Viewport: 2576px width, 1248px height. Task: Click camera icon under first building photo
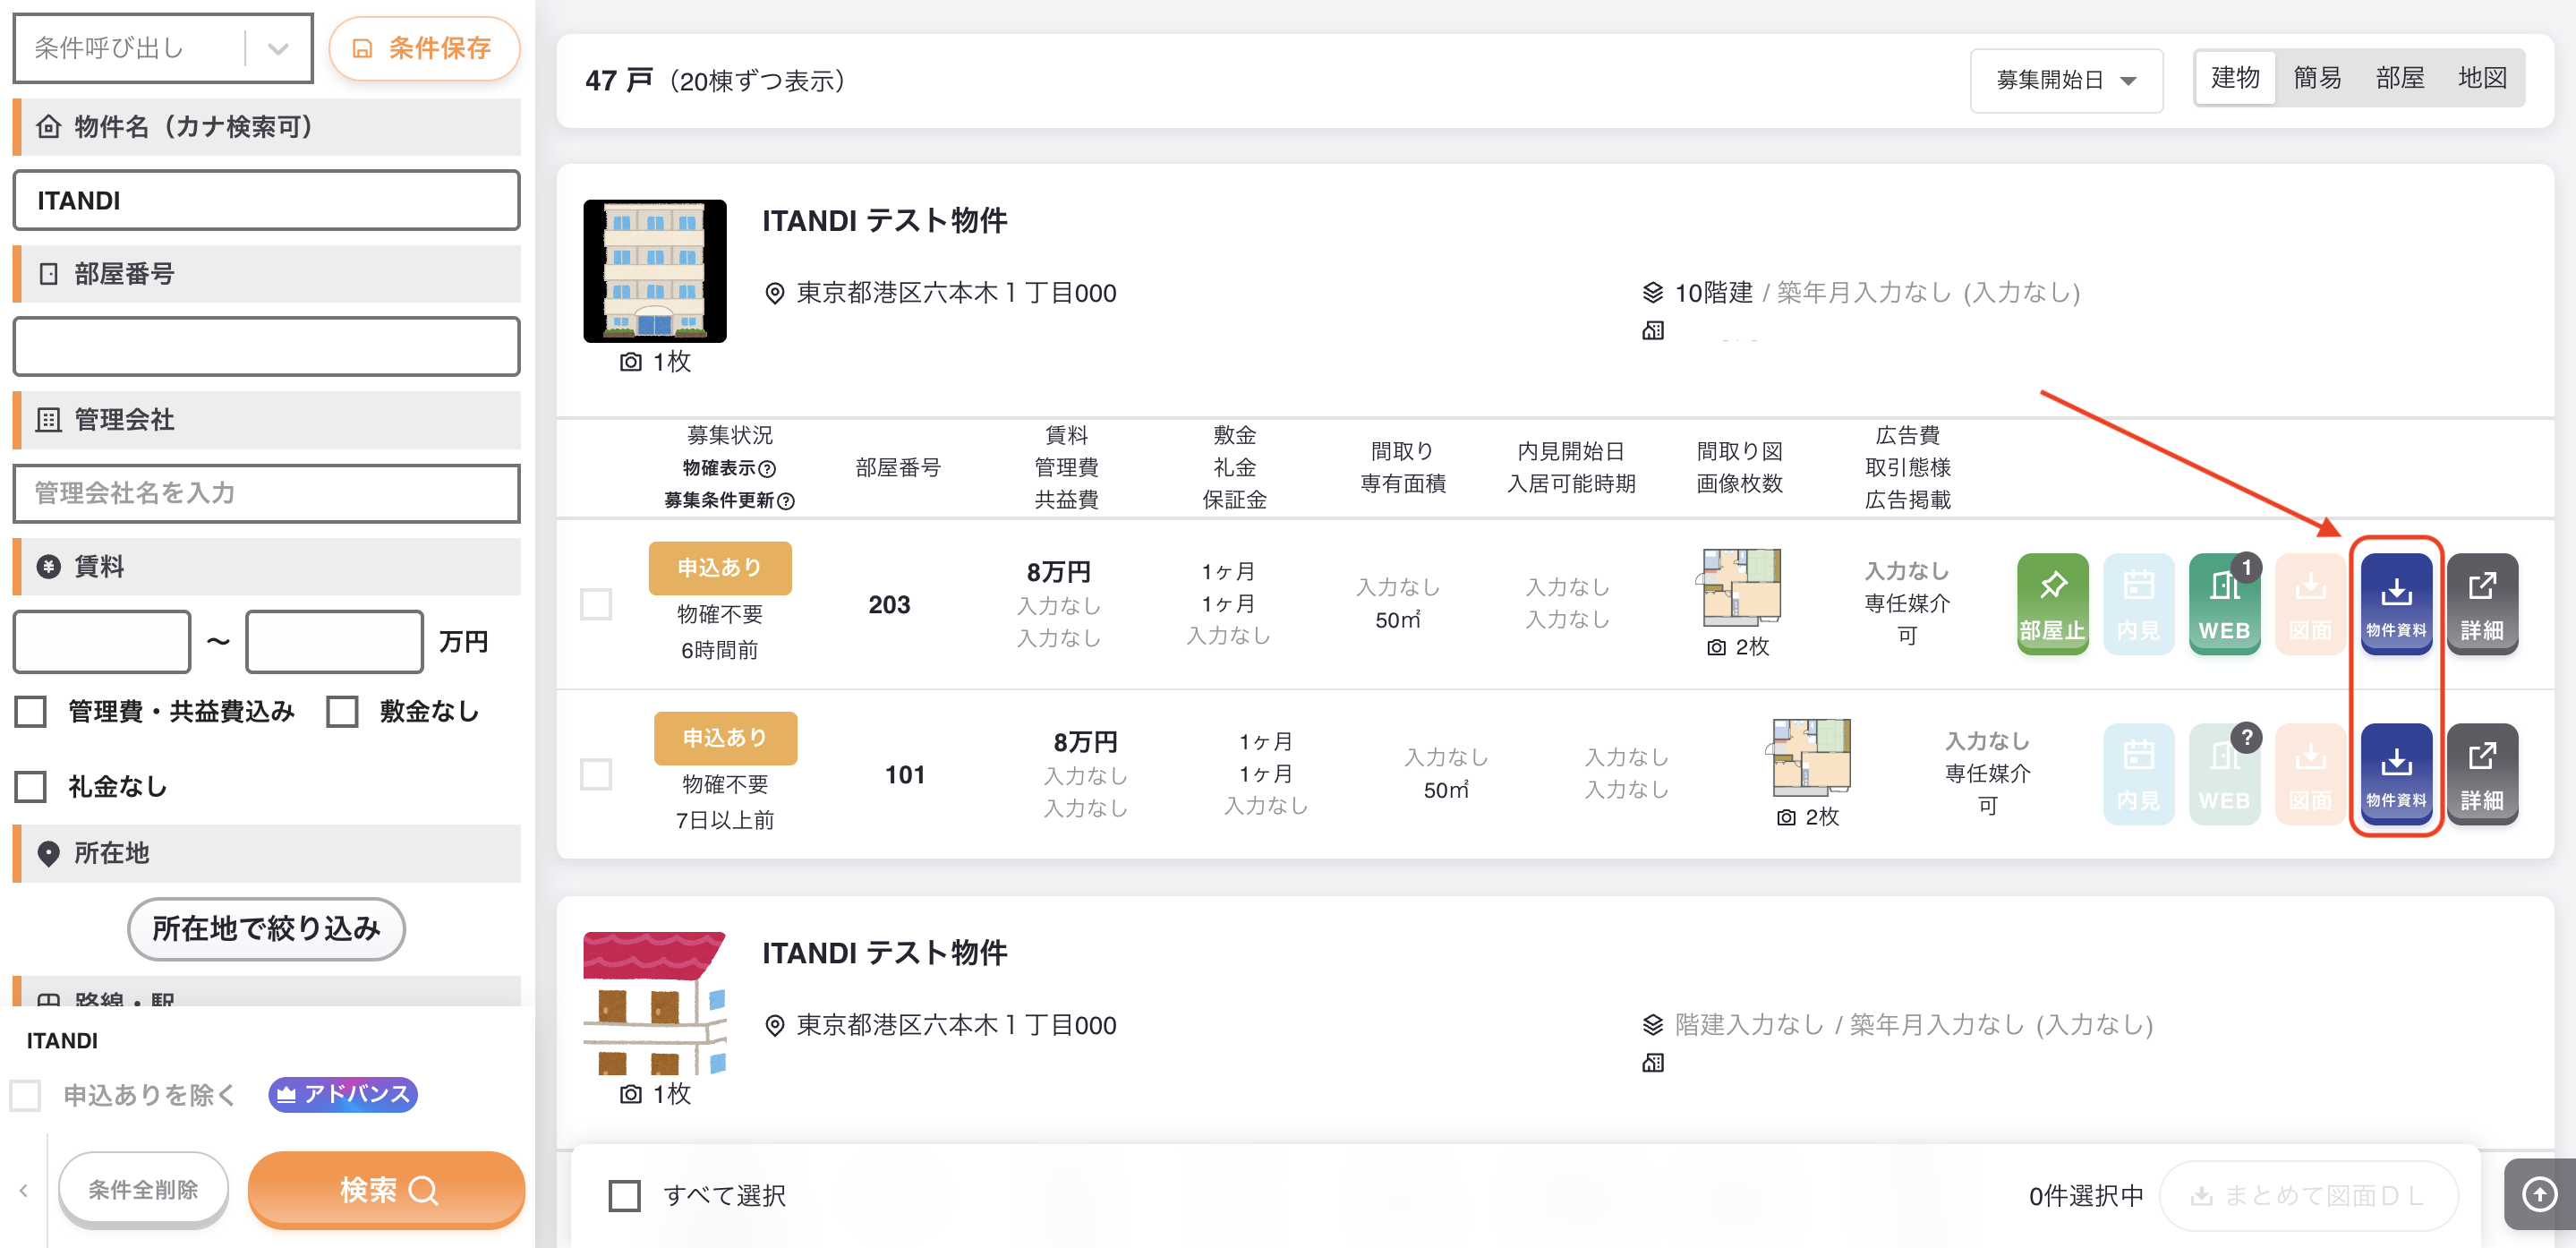630,361
